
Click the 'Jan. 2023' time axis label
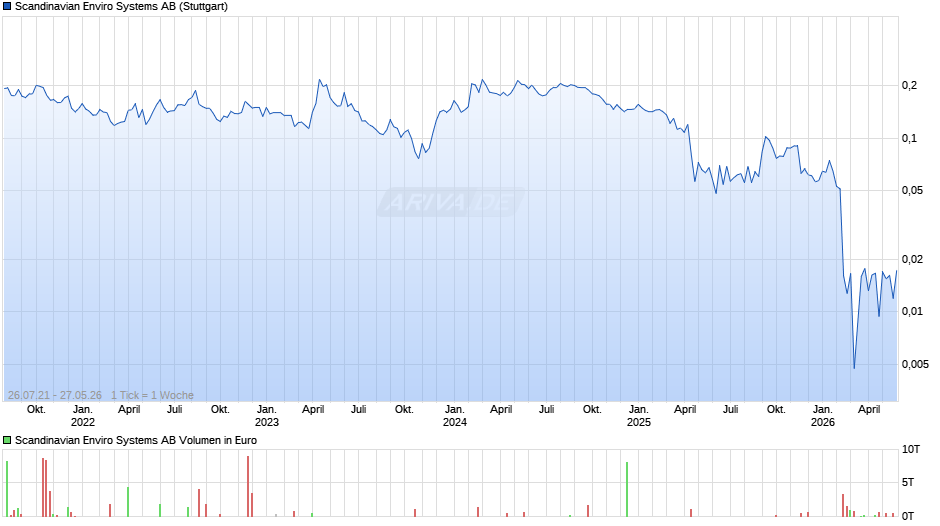[267, 416]
